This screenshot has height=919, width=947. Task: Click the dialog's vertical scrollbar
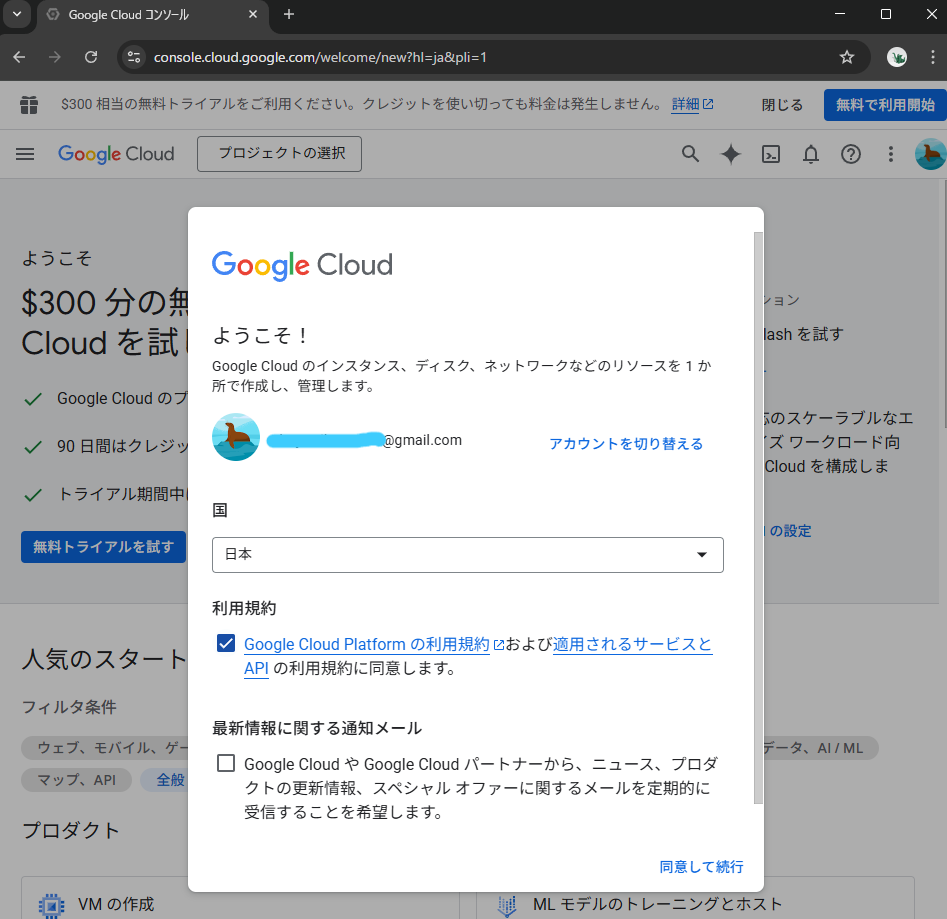tap(758, 520)
